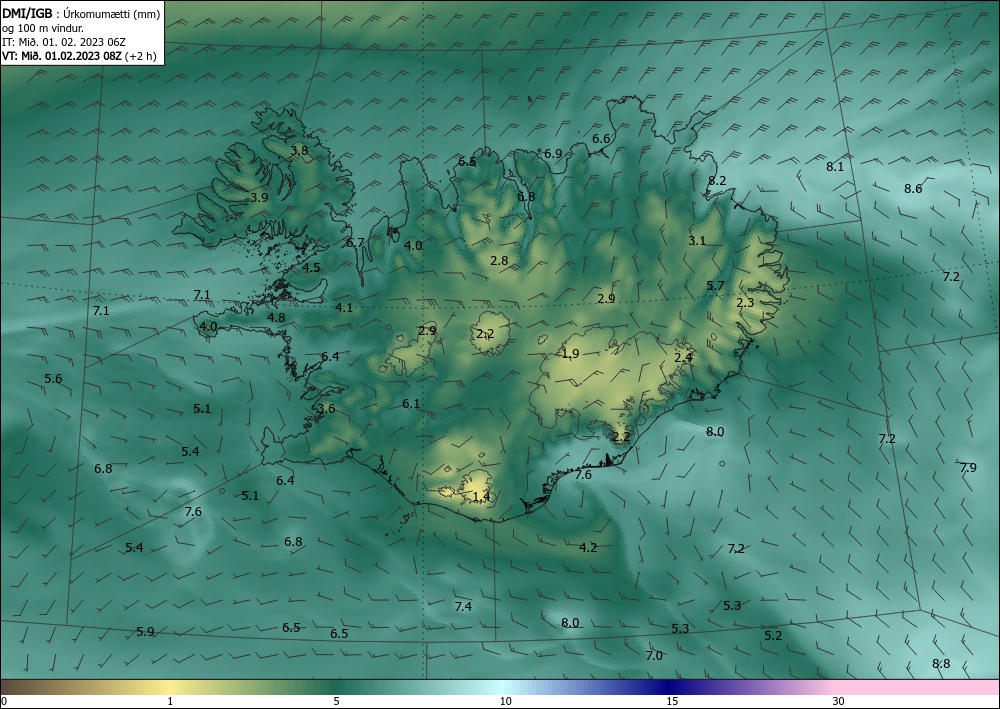This screenshot has width=1000, height=709.
Task: Click the yellow segment of the color scale
Action: (x=170, y=687)
